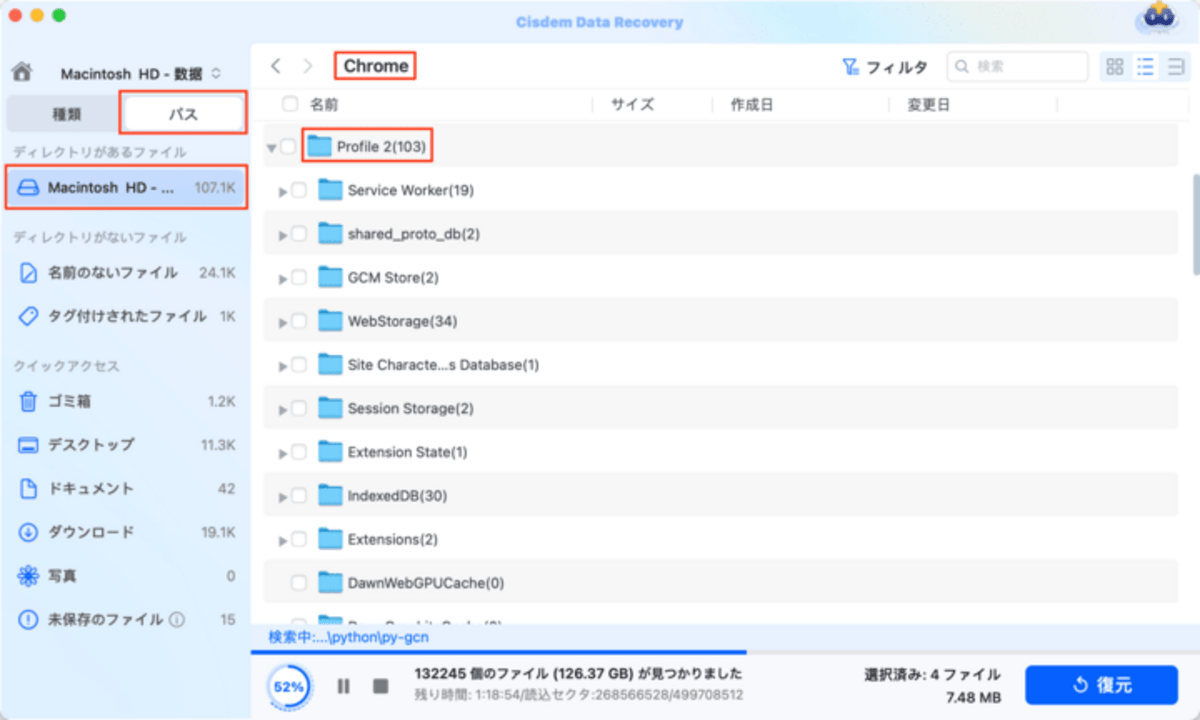Expand the WebStorage(34) folder

click(283, 322)
